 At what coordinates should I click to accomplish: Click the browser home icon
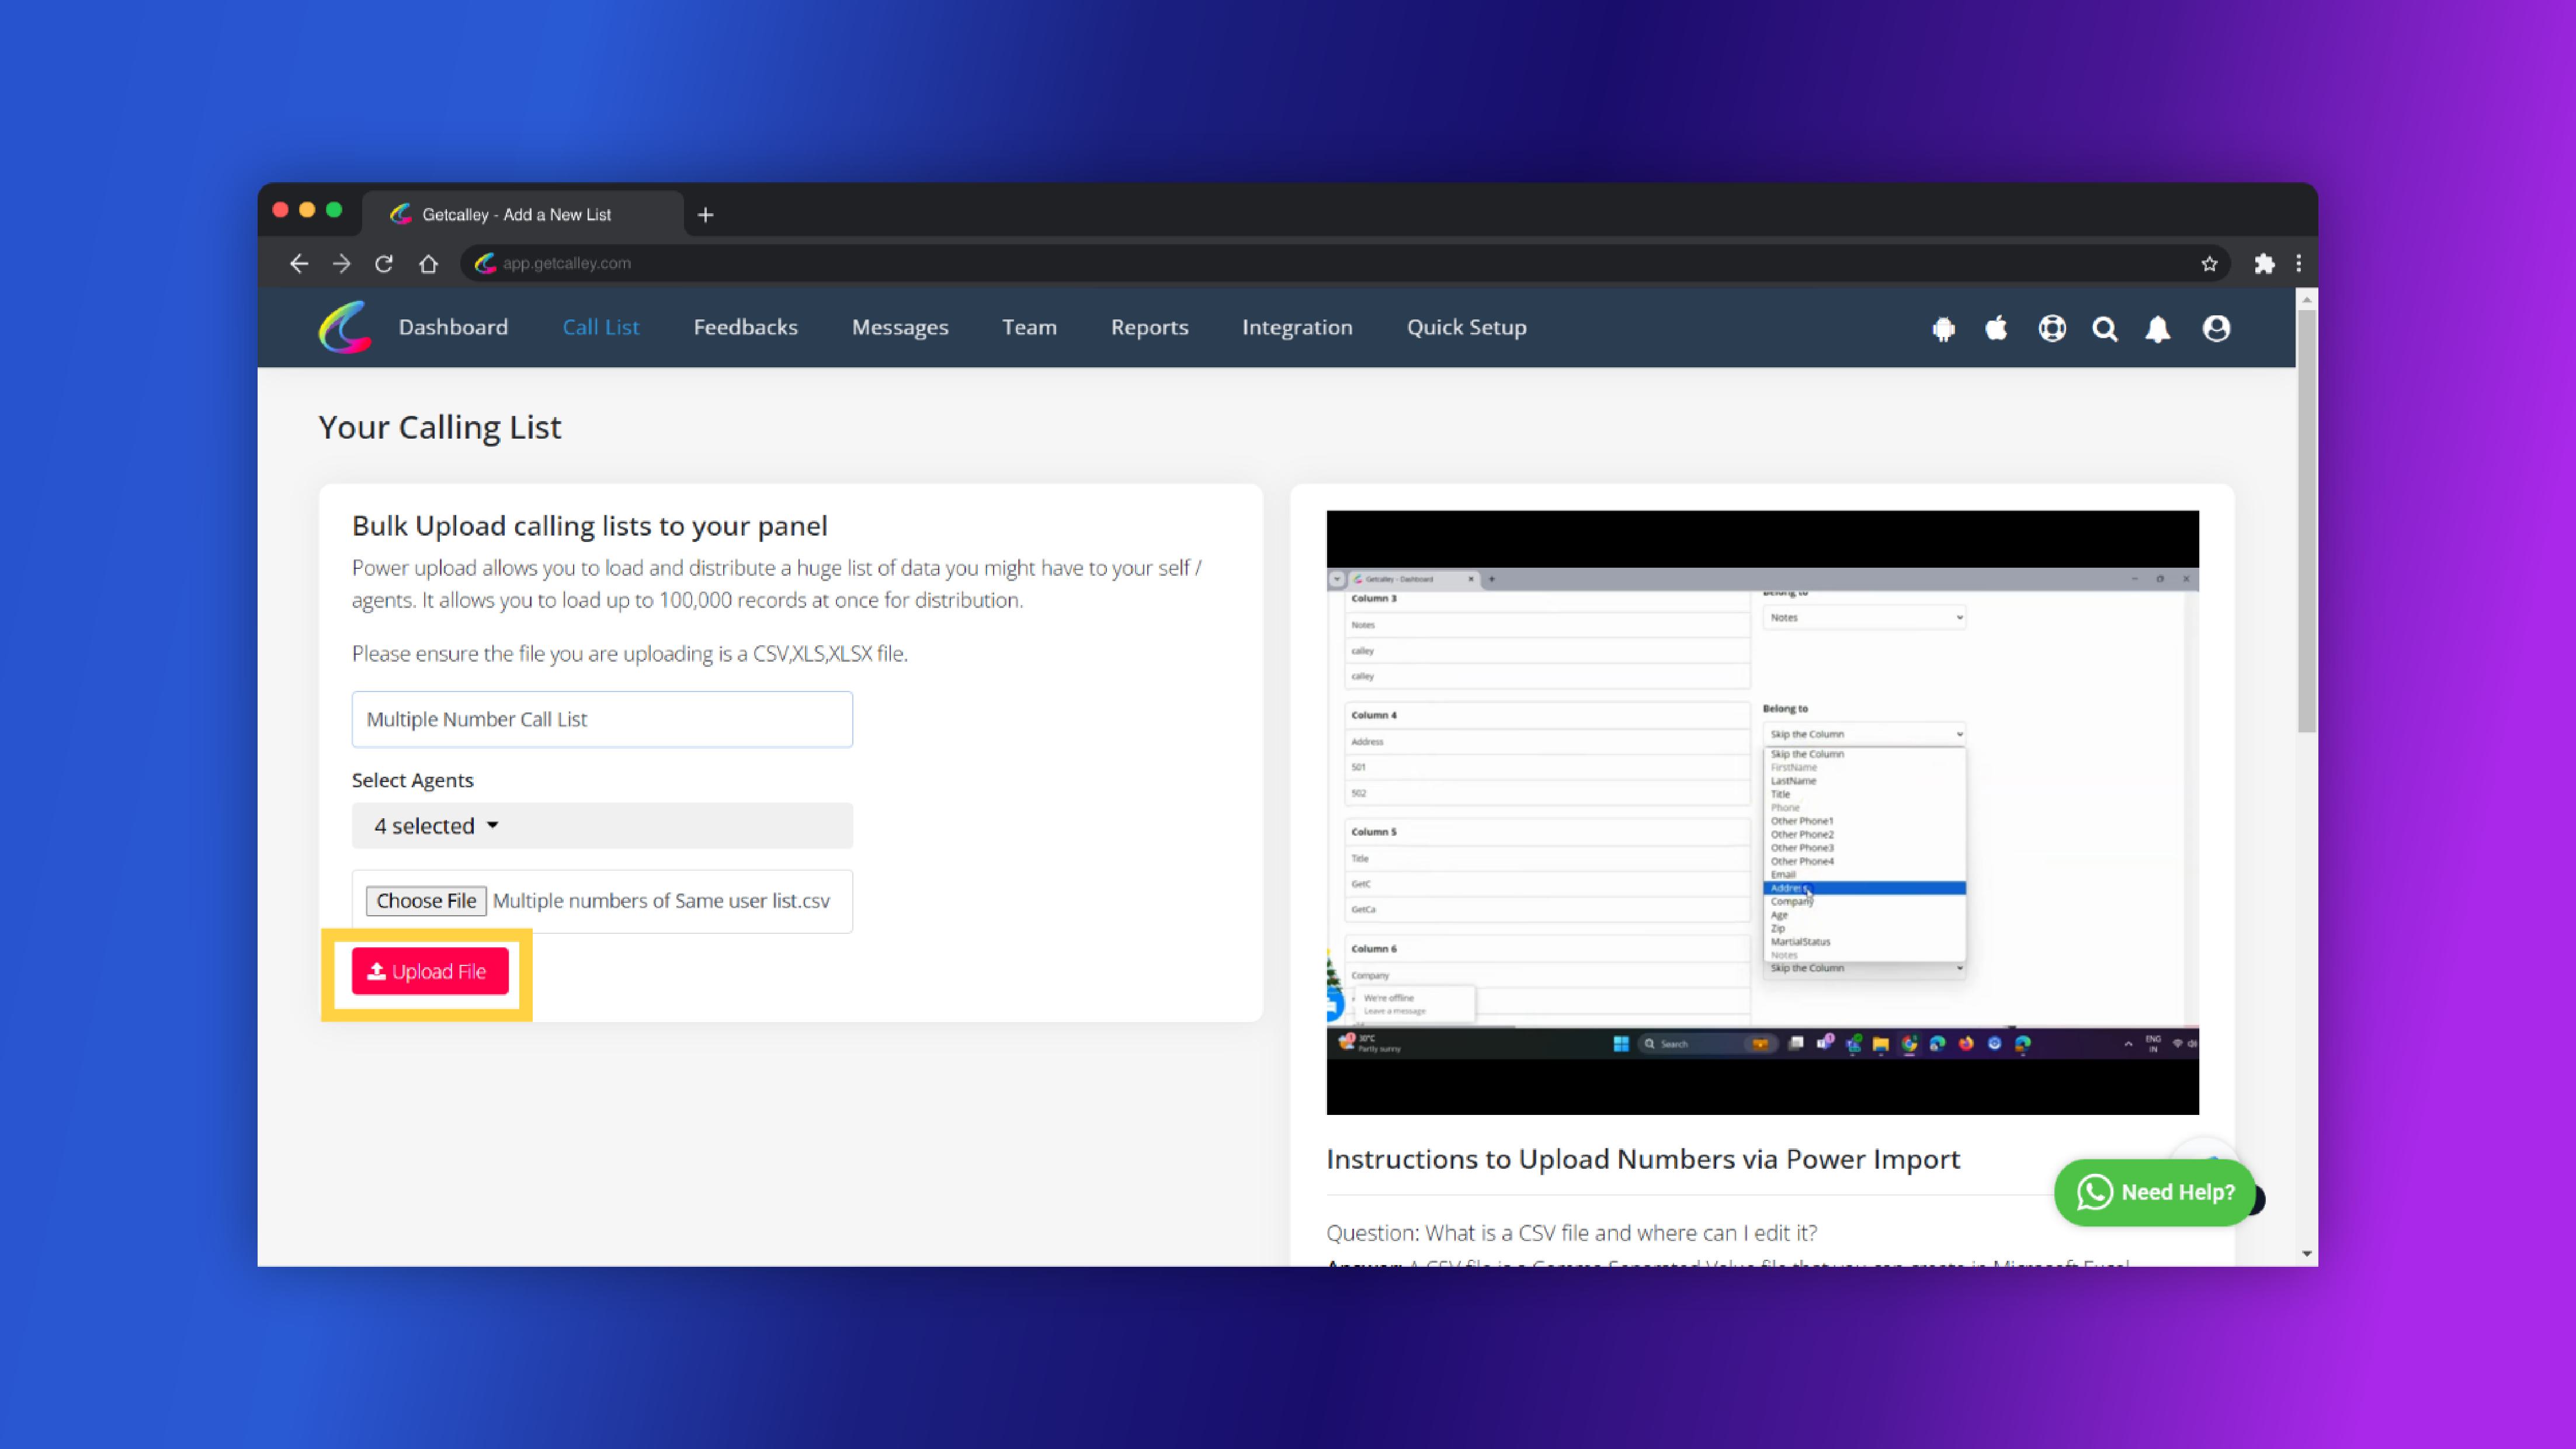coord(428,263)
